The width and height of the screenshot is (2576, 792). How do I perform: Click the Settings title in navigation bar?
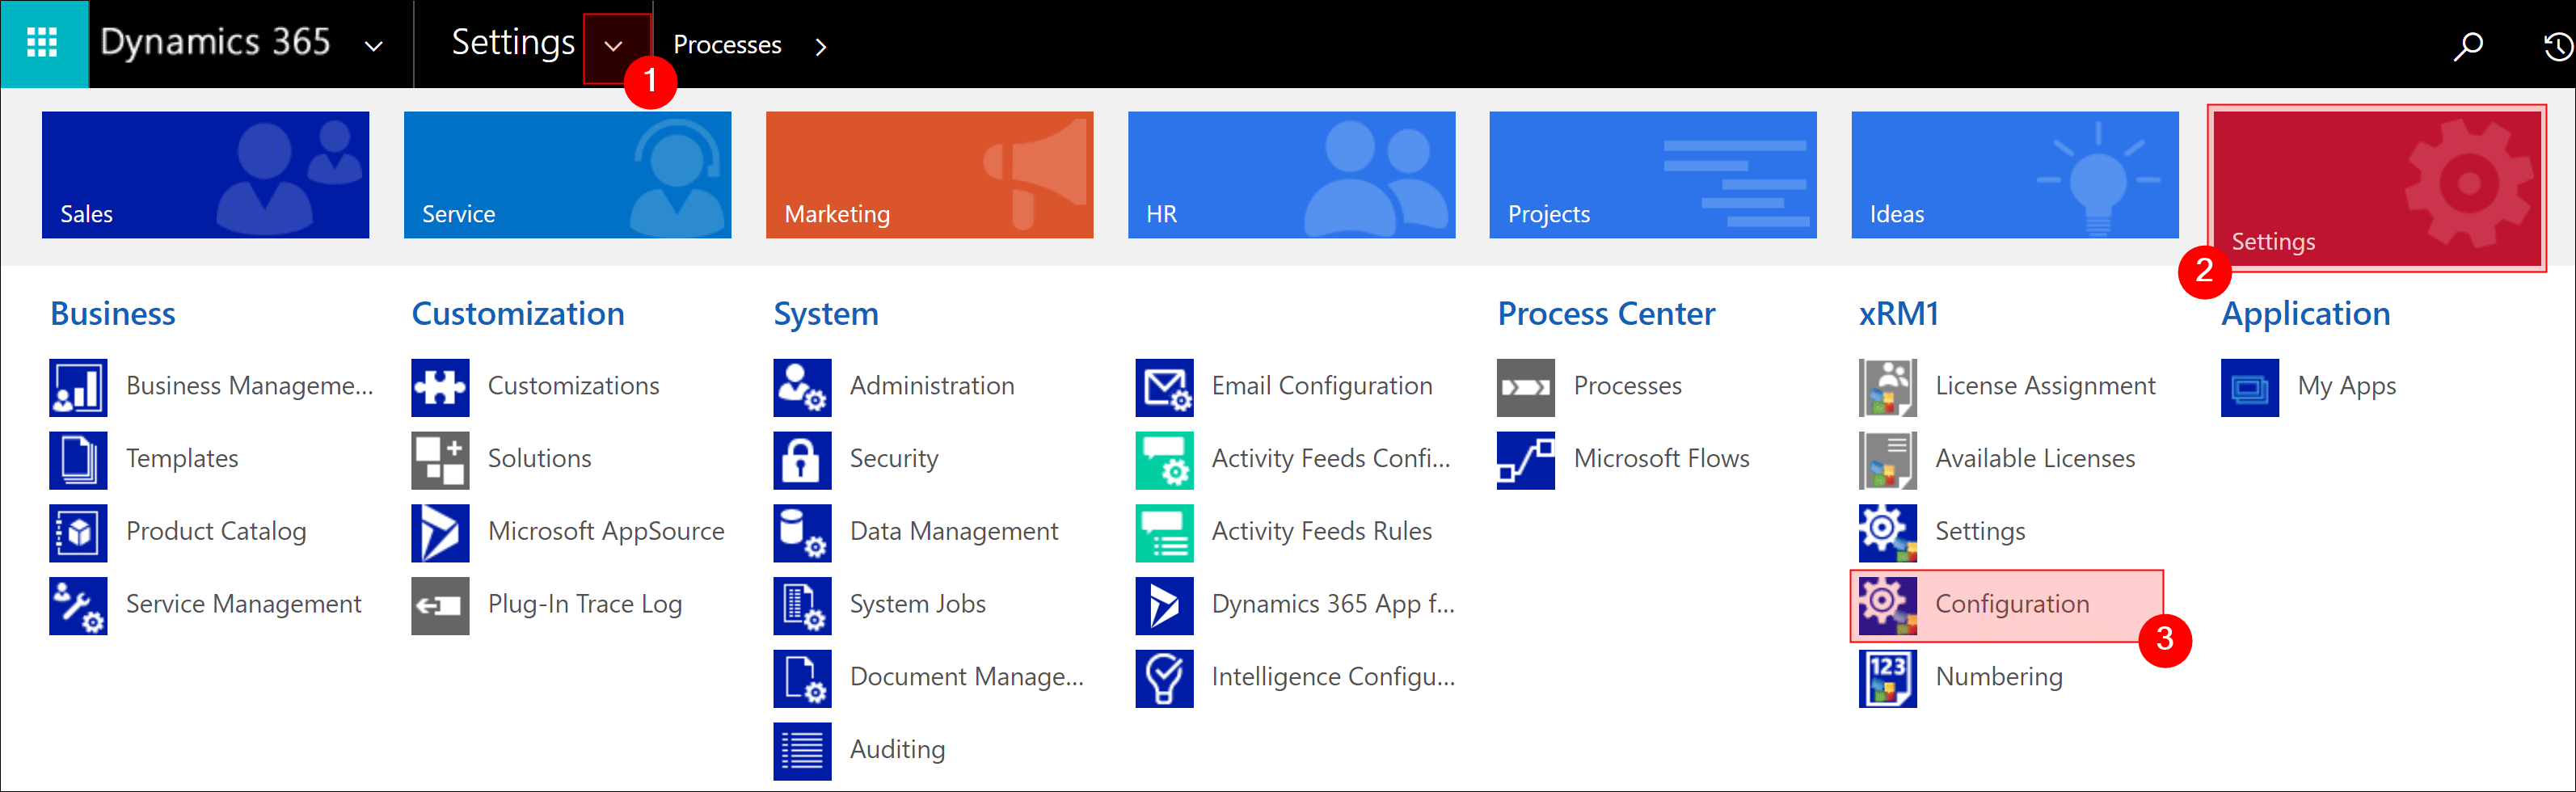coord(513,43)
